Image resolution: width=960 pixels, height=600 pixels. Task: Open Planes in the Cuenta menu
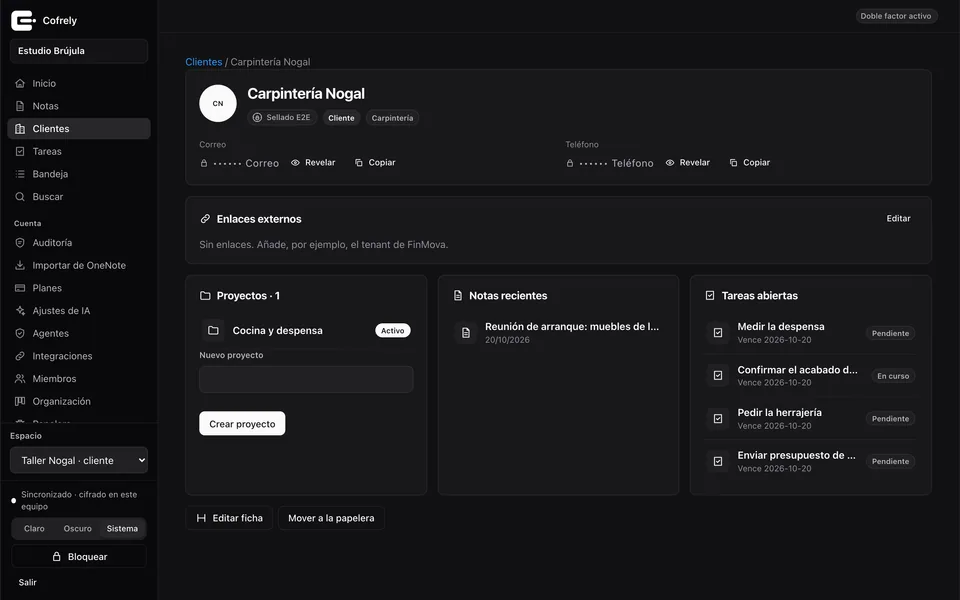click(x=79, y=288)
